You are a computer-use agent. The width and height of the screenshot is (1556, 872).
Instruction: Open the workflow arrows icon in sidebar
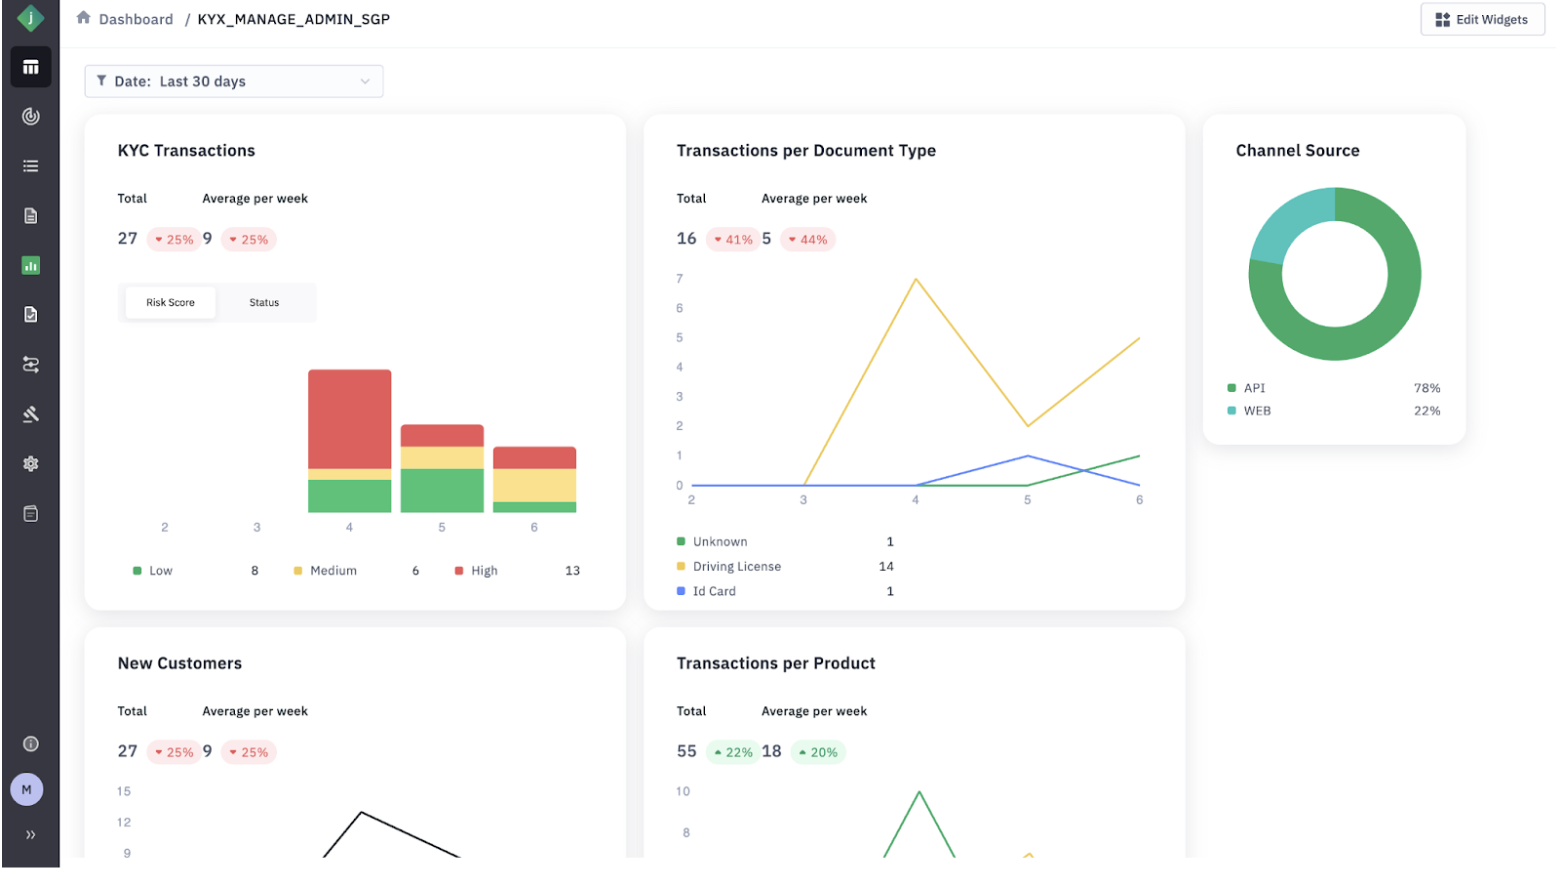(x=31, y=365)
